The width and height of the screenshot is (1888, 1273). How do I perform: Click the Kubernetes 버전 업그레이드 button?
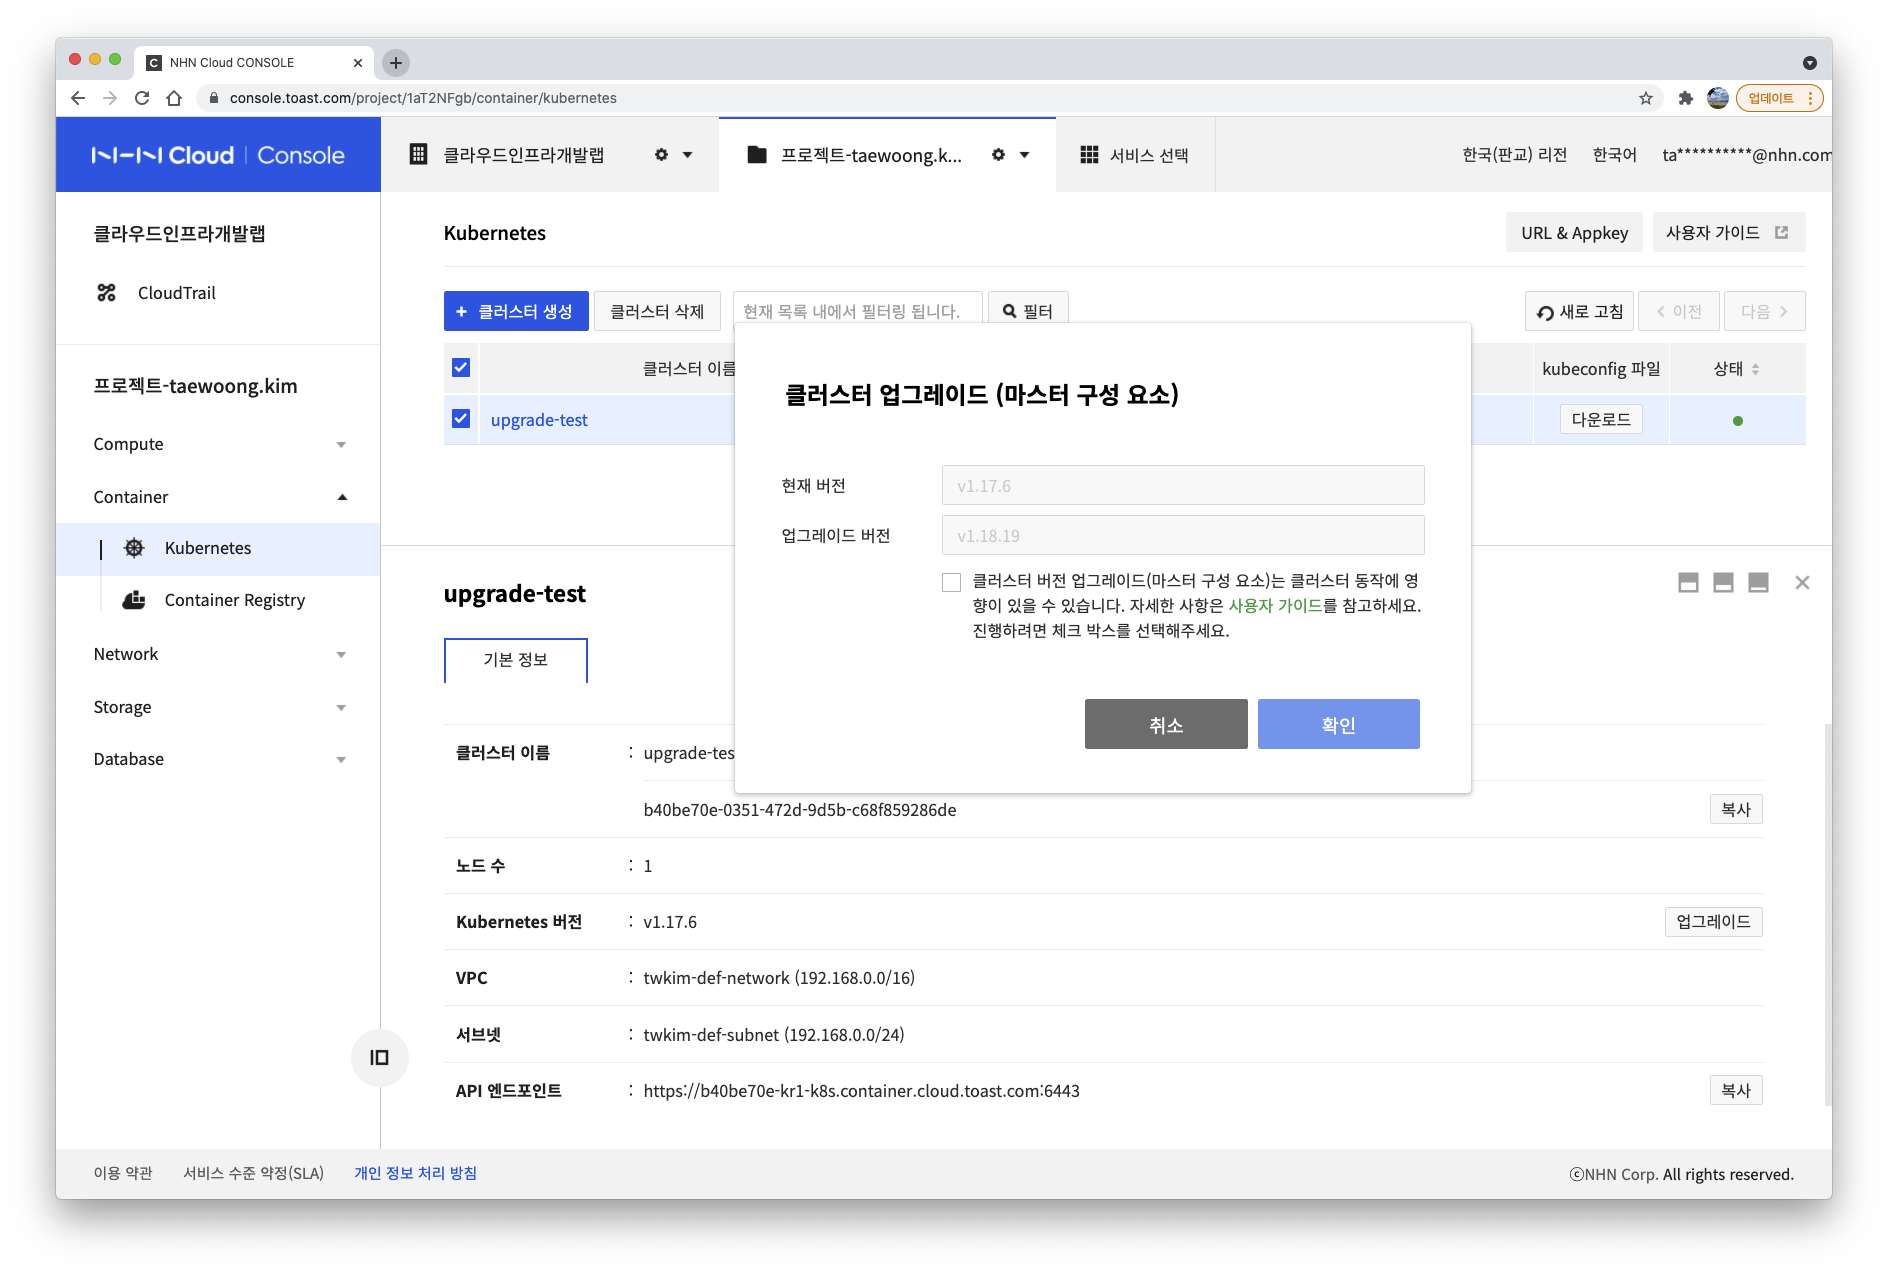pos(1714,922)
